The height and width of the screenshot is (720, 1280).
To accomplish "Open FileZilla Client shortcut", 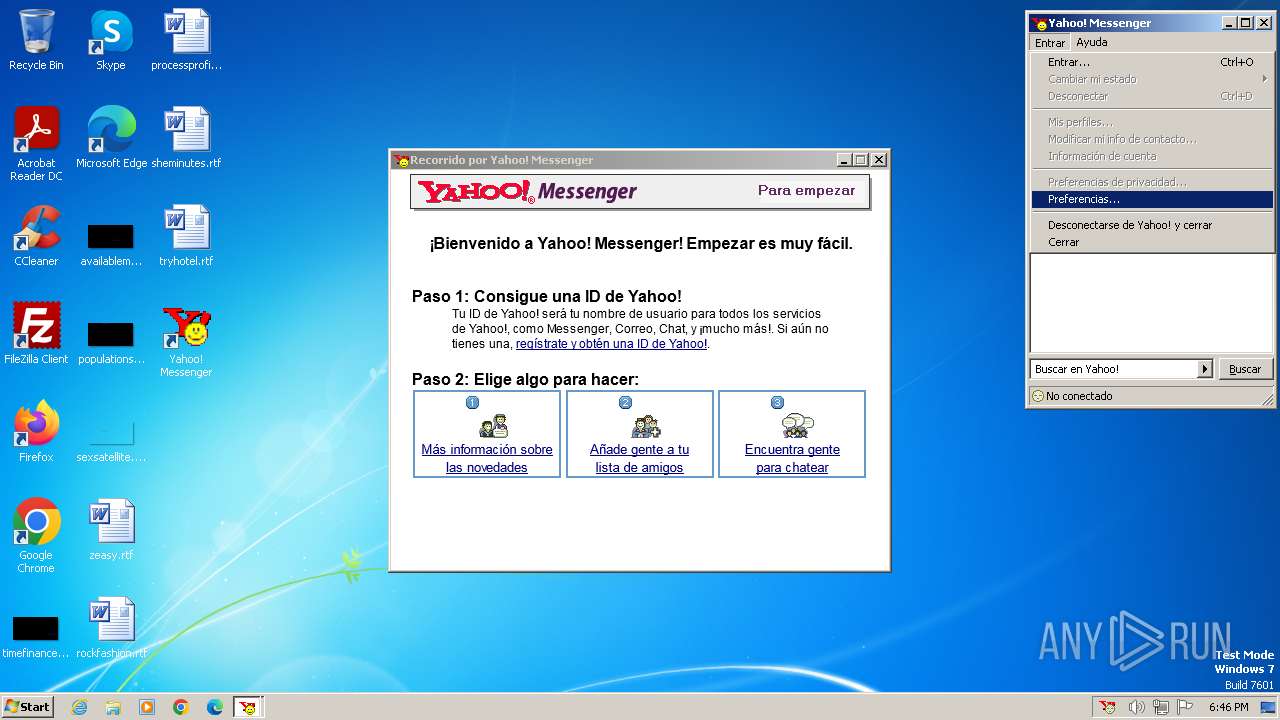I will 36,334.
